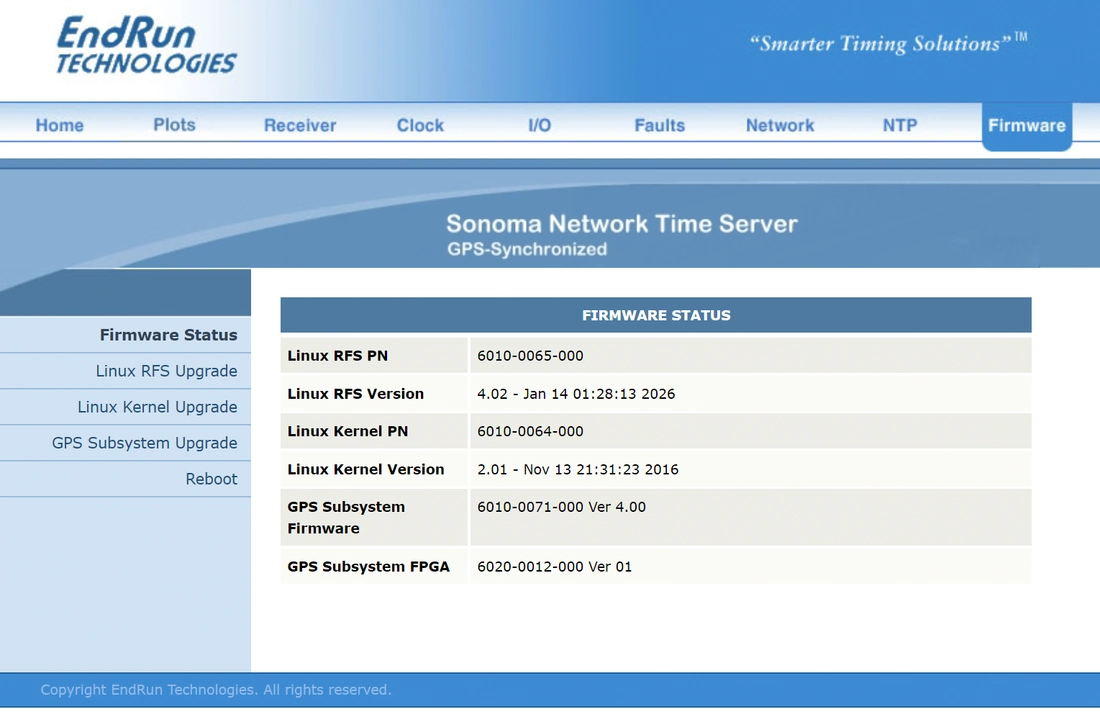Screen dimensions: 1100x717
Task: Click the EndRun Technologies logo
Action: click(147, 45)
